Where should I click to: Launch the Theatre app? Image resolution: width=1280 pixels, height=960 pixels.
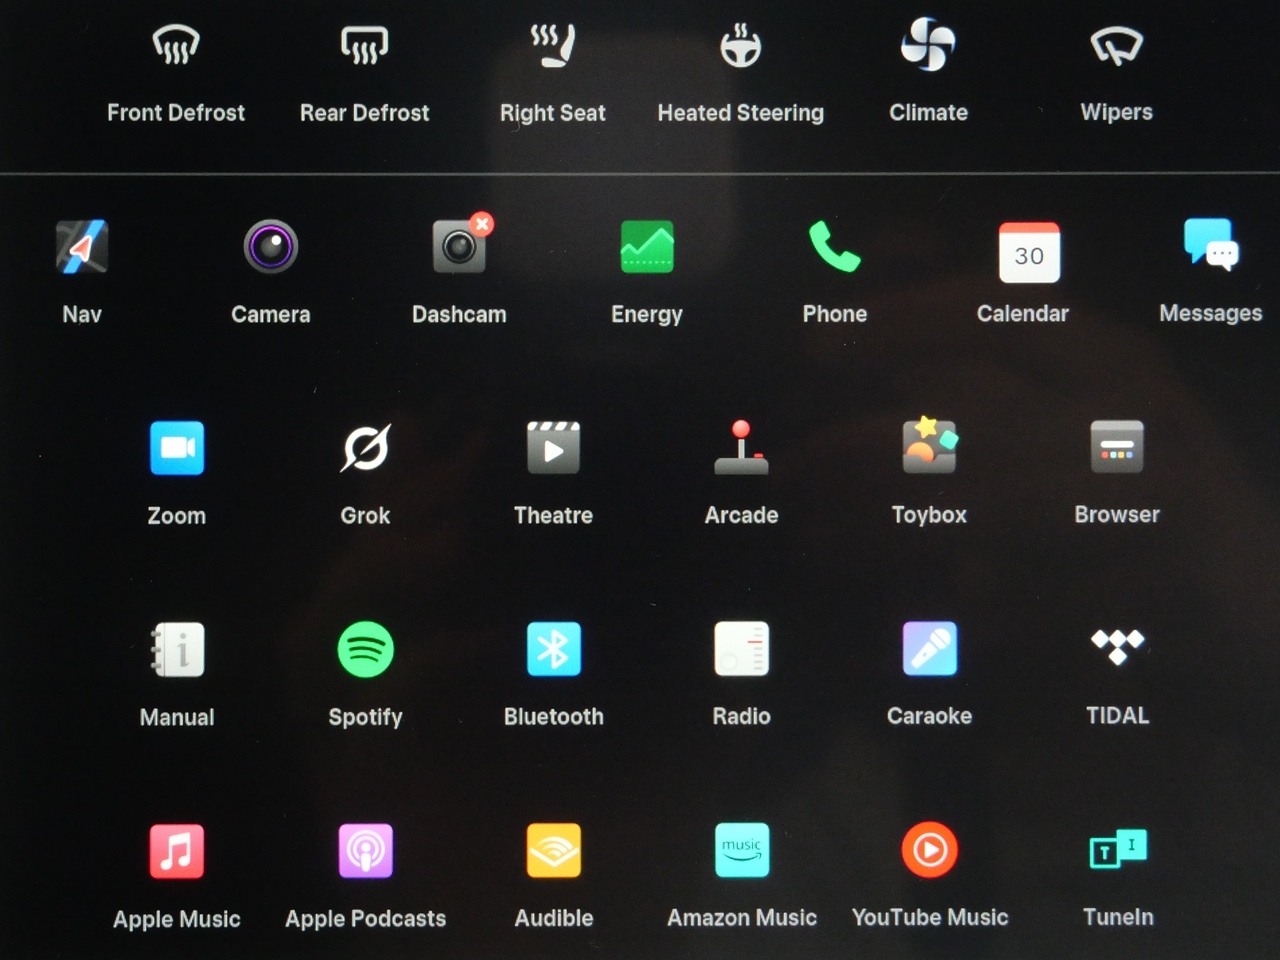click(553, 448)
